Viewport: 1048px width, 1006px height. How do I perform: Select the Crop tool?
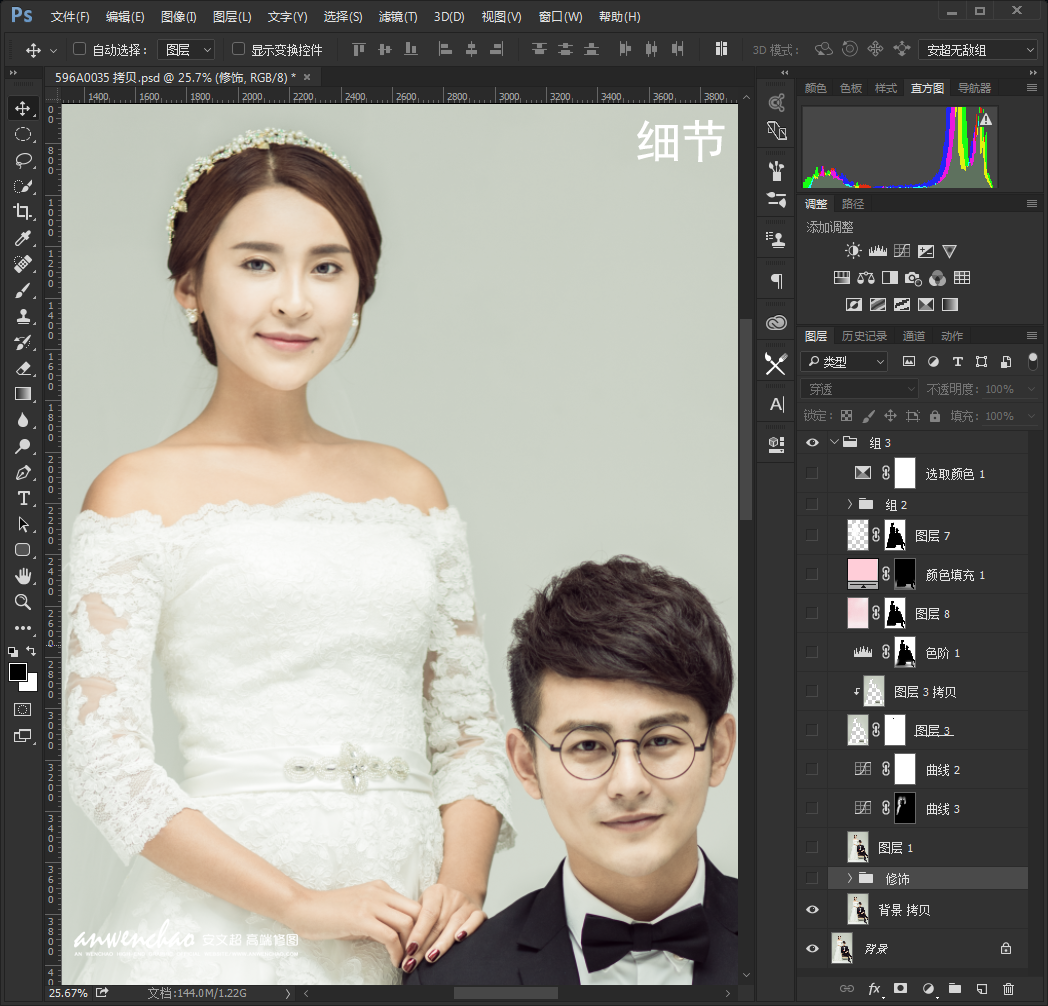pos(23,213)
